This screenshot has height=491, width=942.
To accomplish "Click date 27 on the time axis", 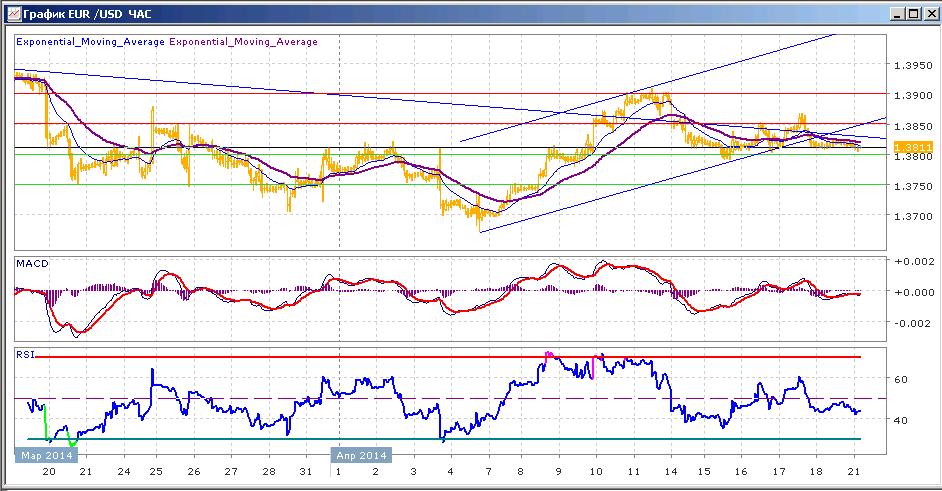I will tap(231, 472).
